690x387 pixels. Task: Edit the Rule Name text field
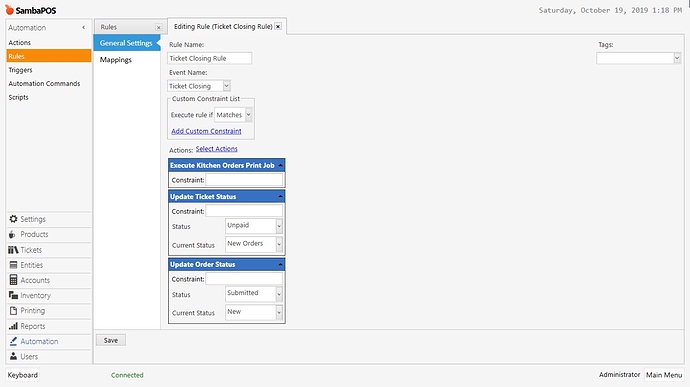click(209, 58)
